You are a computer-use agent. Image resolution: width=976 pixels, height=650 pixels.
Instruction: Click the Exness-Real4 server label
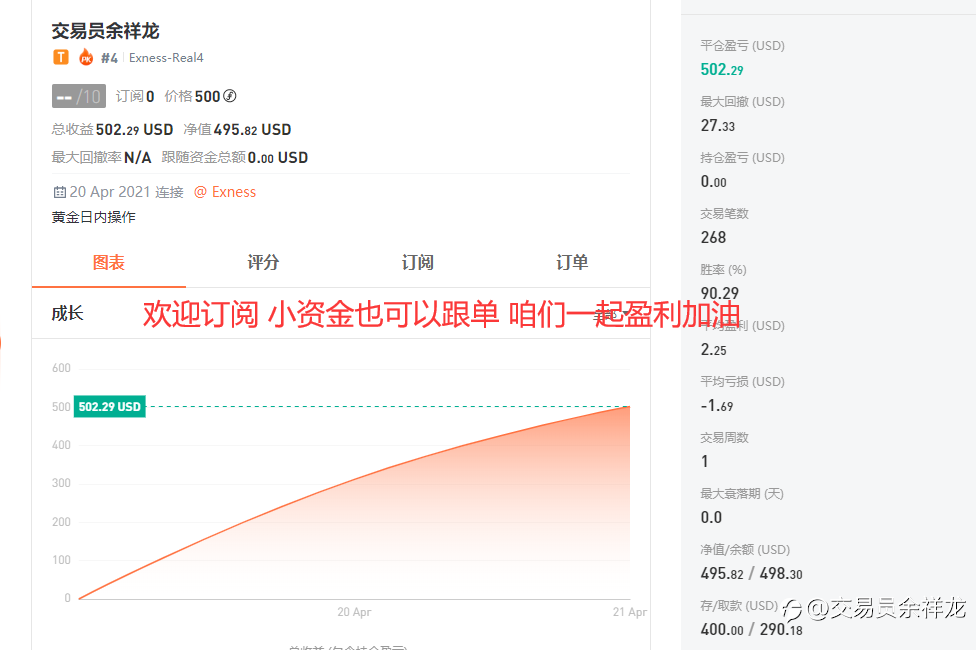pos(166,58)
